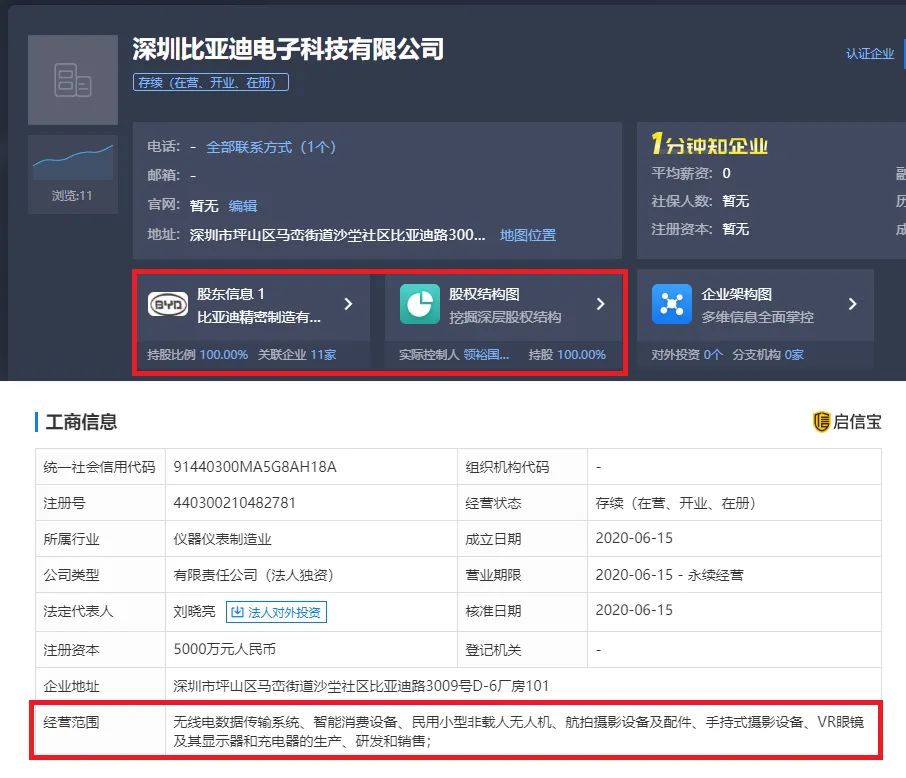Click the 认证企业 link

[870, 54]
